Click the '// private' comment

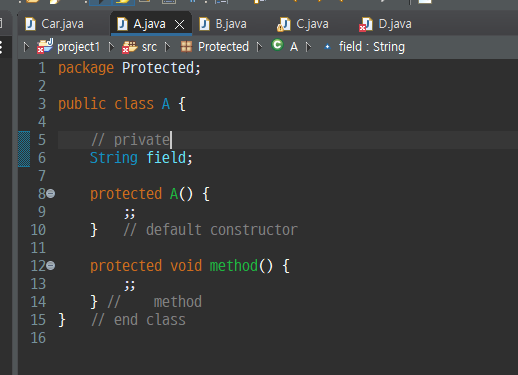coord(130,140)
